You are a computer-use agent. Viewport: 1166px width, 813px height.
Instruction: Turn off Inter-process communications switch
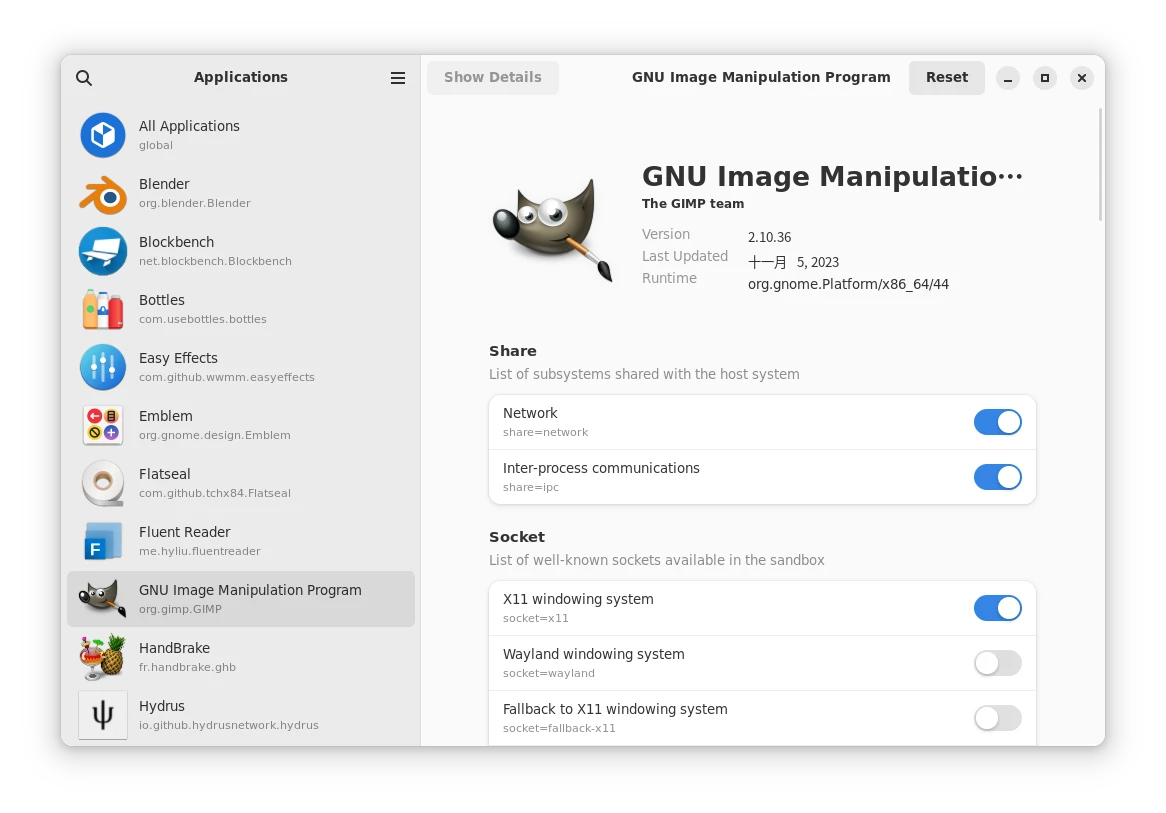pyautogui.click(x=997, y=477)
